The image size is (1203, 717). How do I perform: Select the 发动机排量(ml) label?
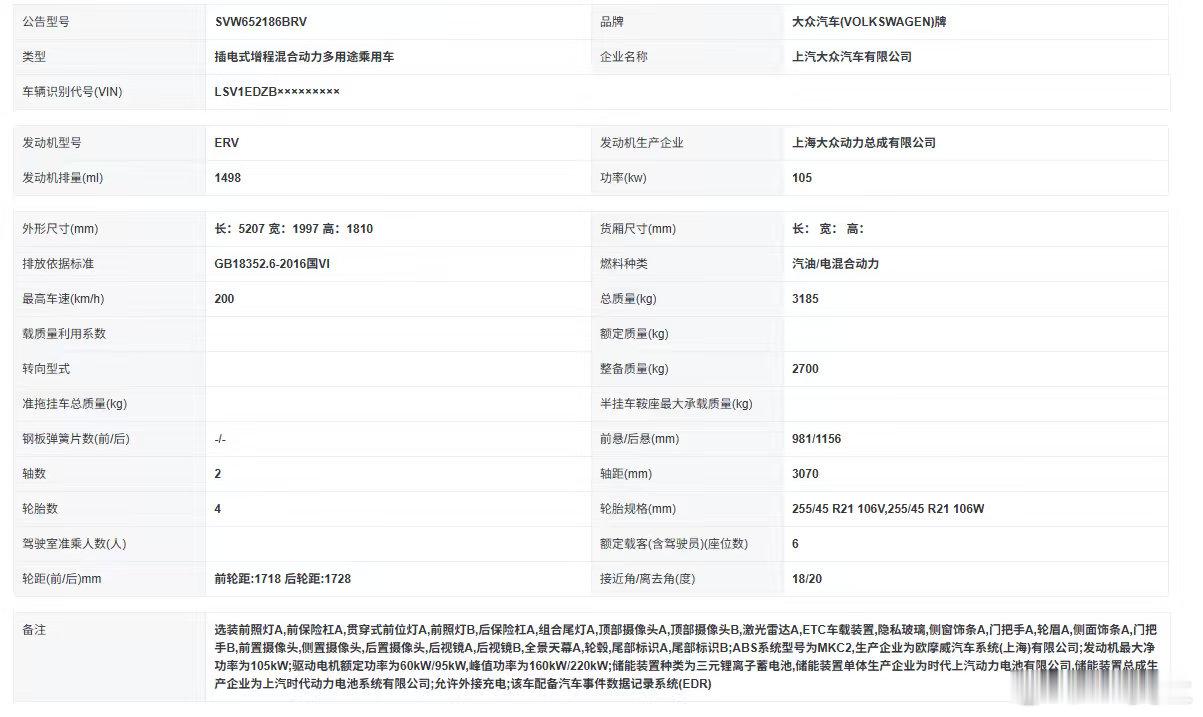point(62,178)
